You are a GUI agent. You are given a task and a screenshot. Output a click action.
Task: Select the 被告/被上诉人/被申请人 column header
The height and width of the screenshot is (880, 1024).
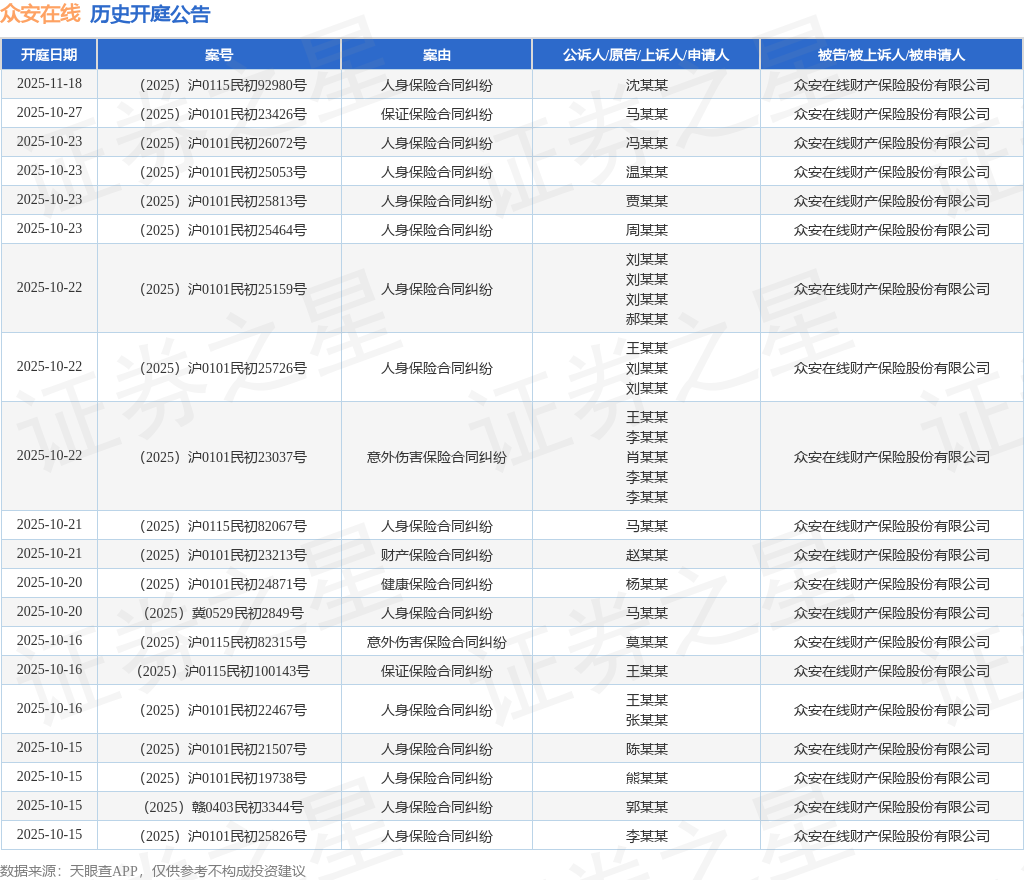[x=891, y=55]
